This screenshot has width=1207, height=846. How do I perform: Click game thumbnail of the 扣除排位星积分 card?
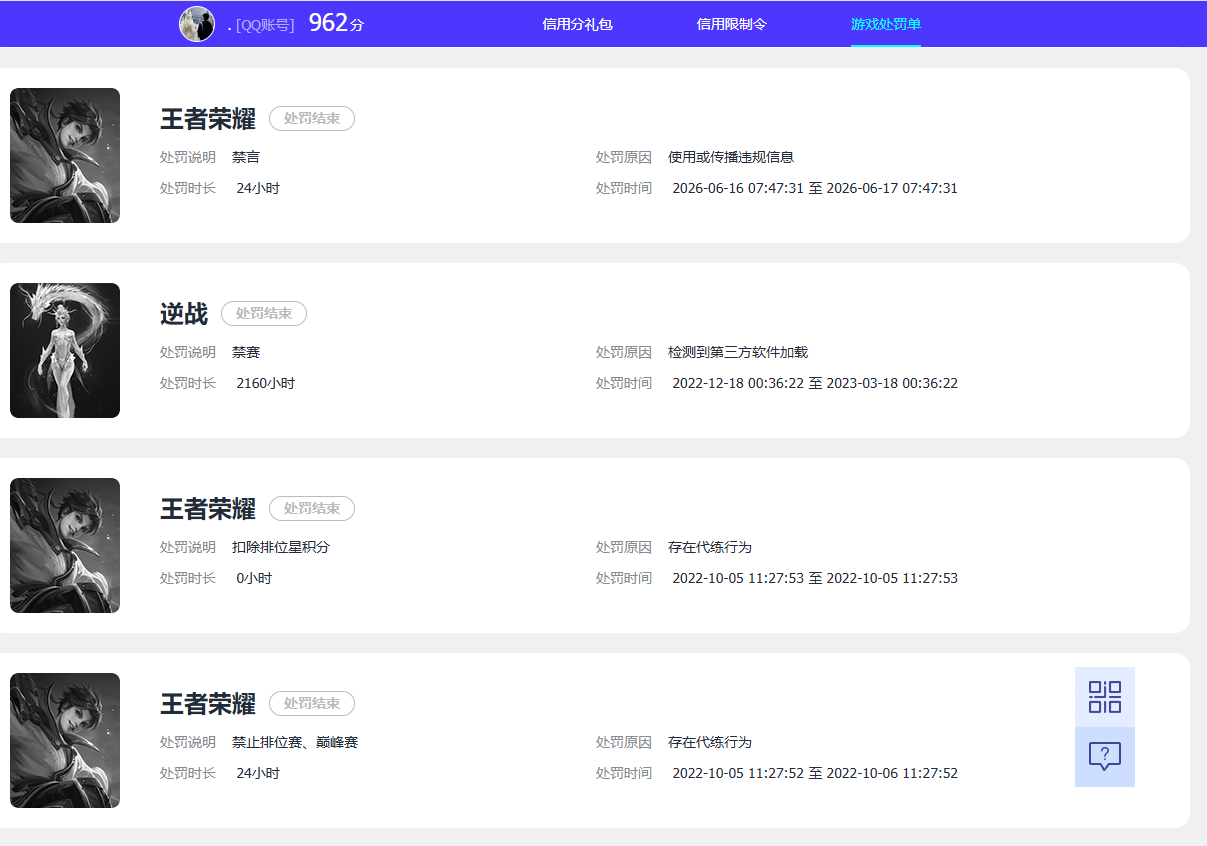(x=65, y=545)
